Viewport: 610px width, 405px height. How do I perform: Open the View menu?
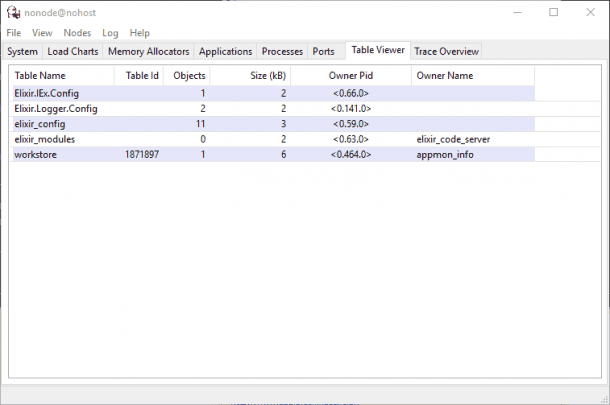pos(42,33)
